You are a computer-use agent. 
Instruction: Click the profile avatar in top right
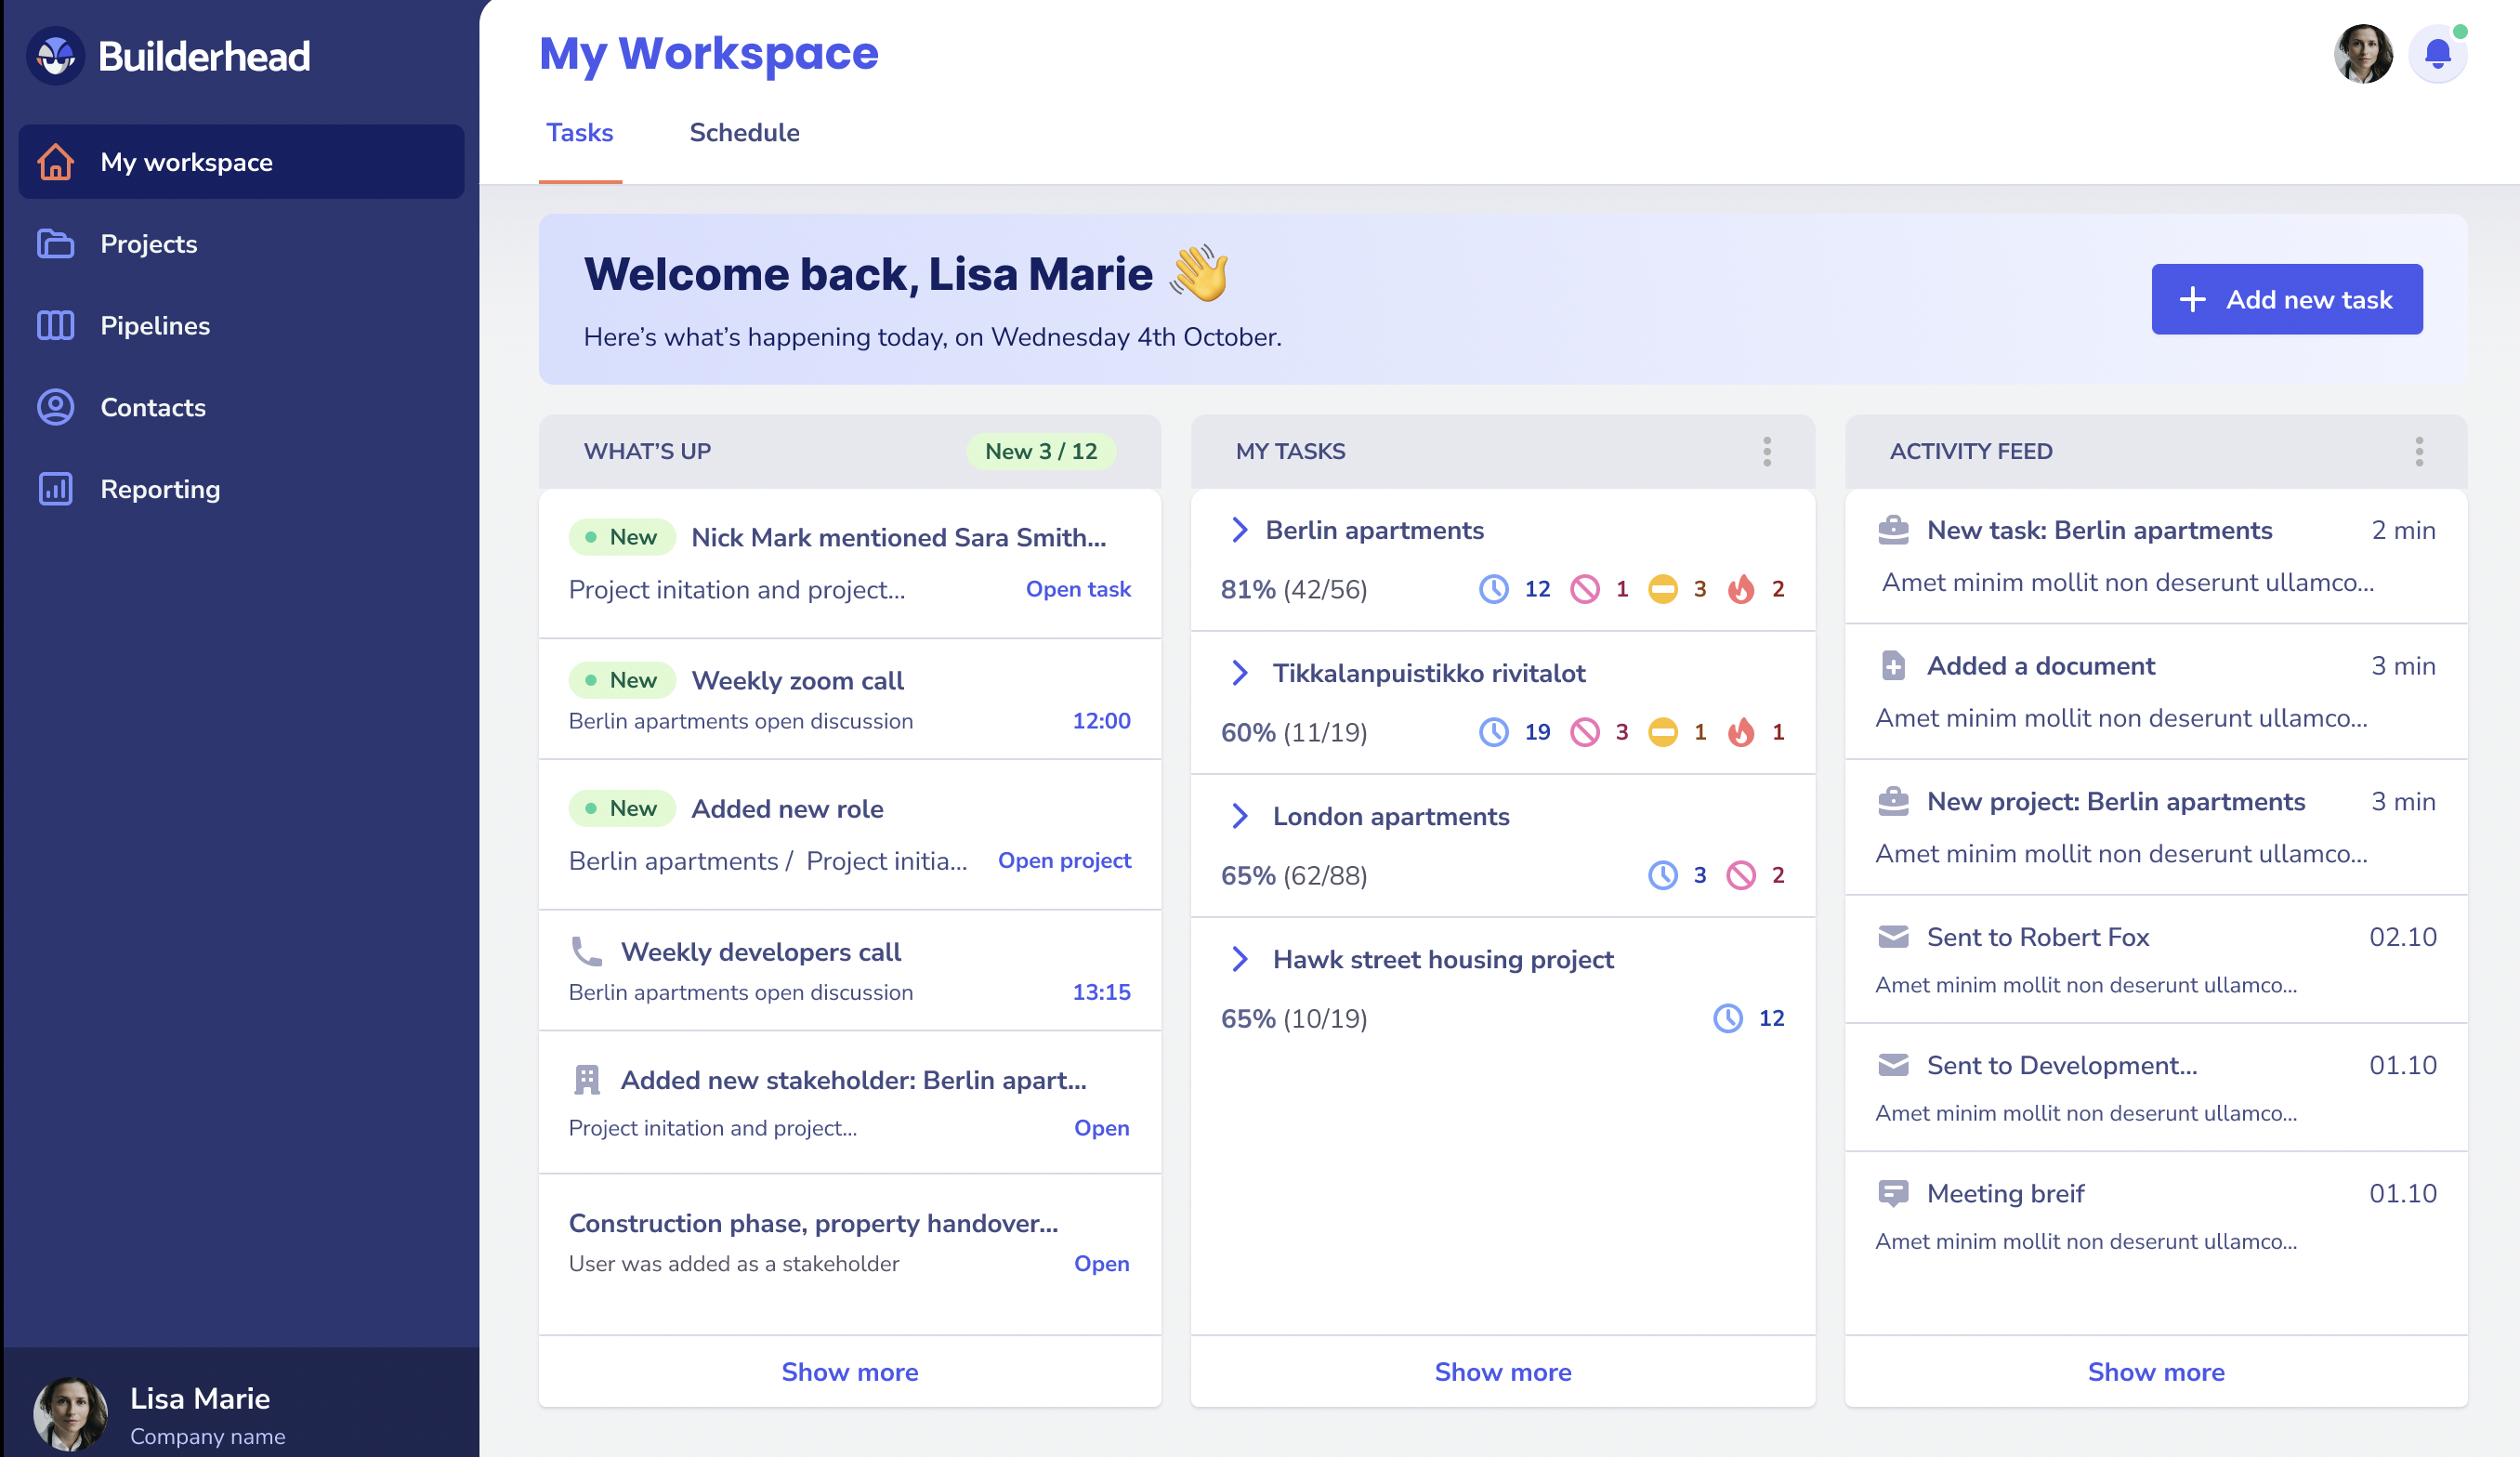pyautogui.click(x=2362, y=54)
